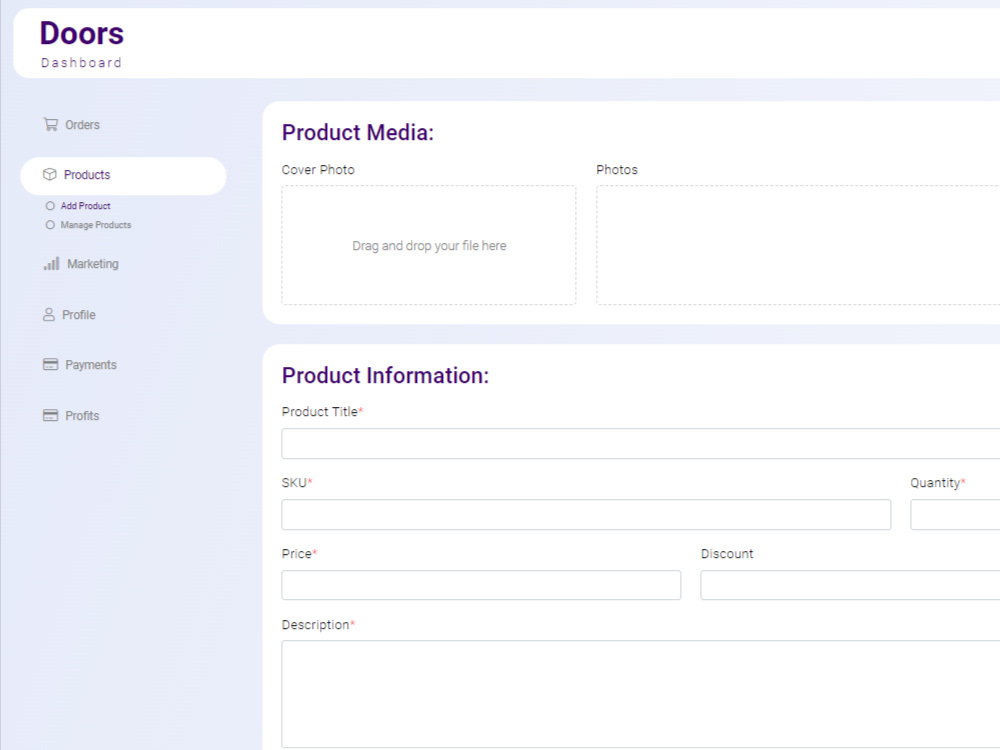
Task: Open the Products sidebar menu
Action: coord(123,176)
